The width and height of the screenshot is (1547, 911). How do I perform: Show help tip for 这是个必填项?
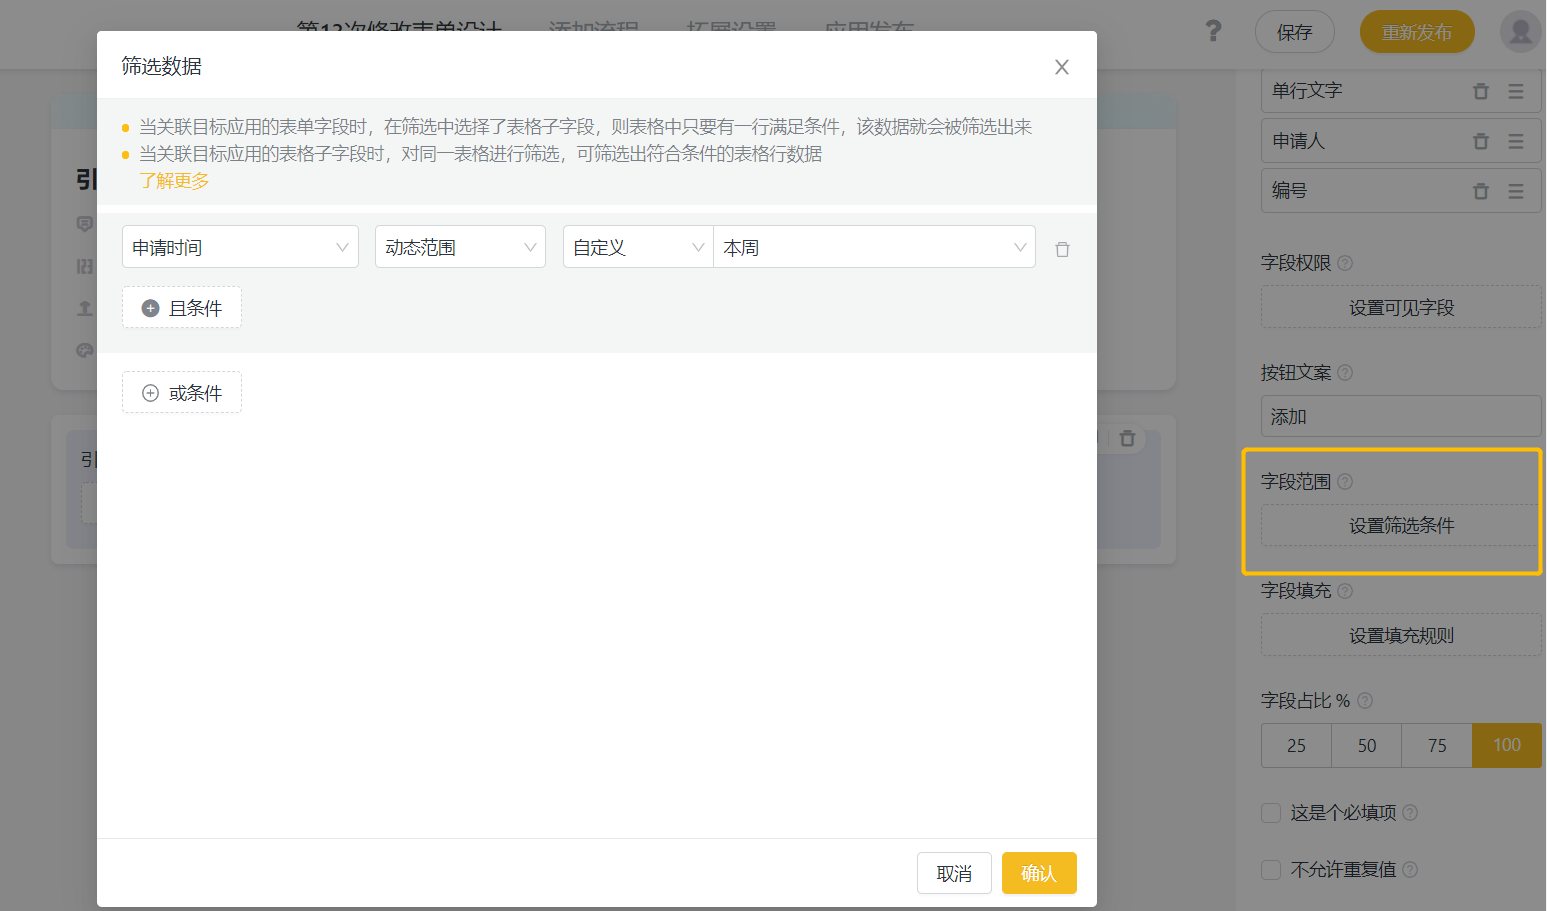1410,813
